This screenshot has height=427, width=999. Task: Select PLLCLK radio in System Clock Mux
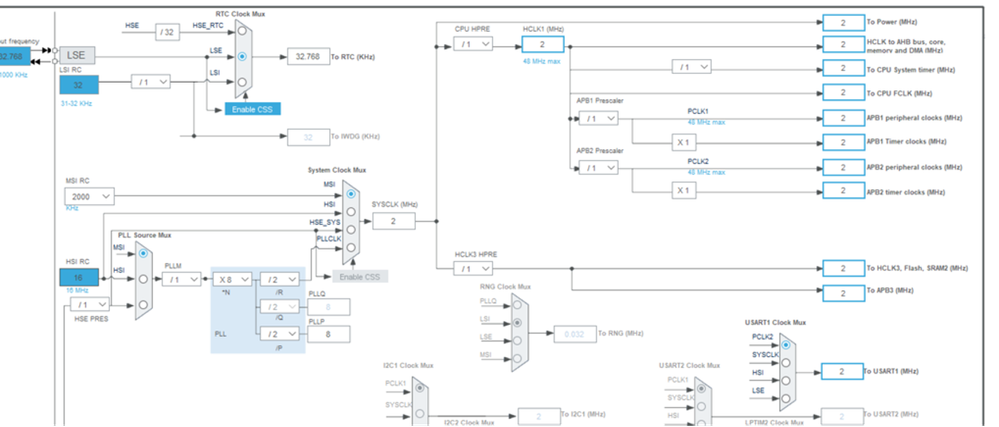click(x=350, y=247)
